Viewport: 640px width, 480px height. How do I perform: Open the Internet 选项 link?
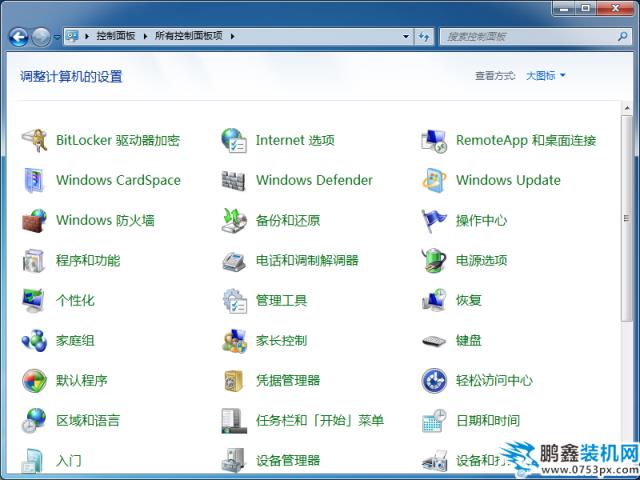click(295, 140)
